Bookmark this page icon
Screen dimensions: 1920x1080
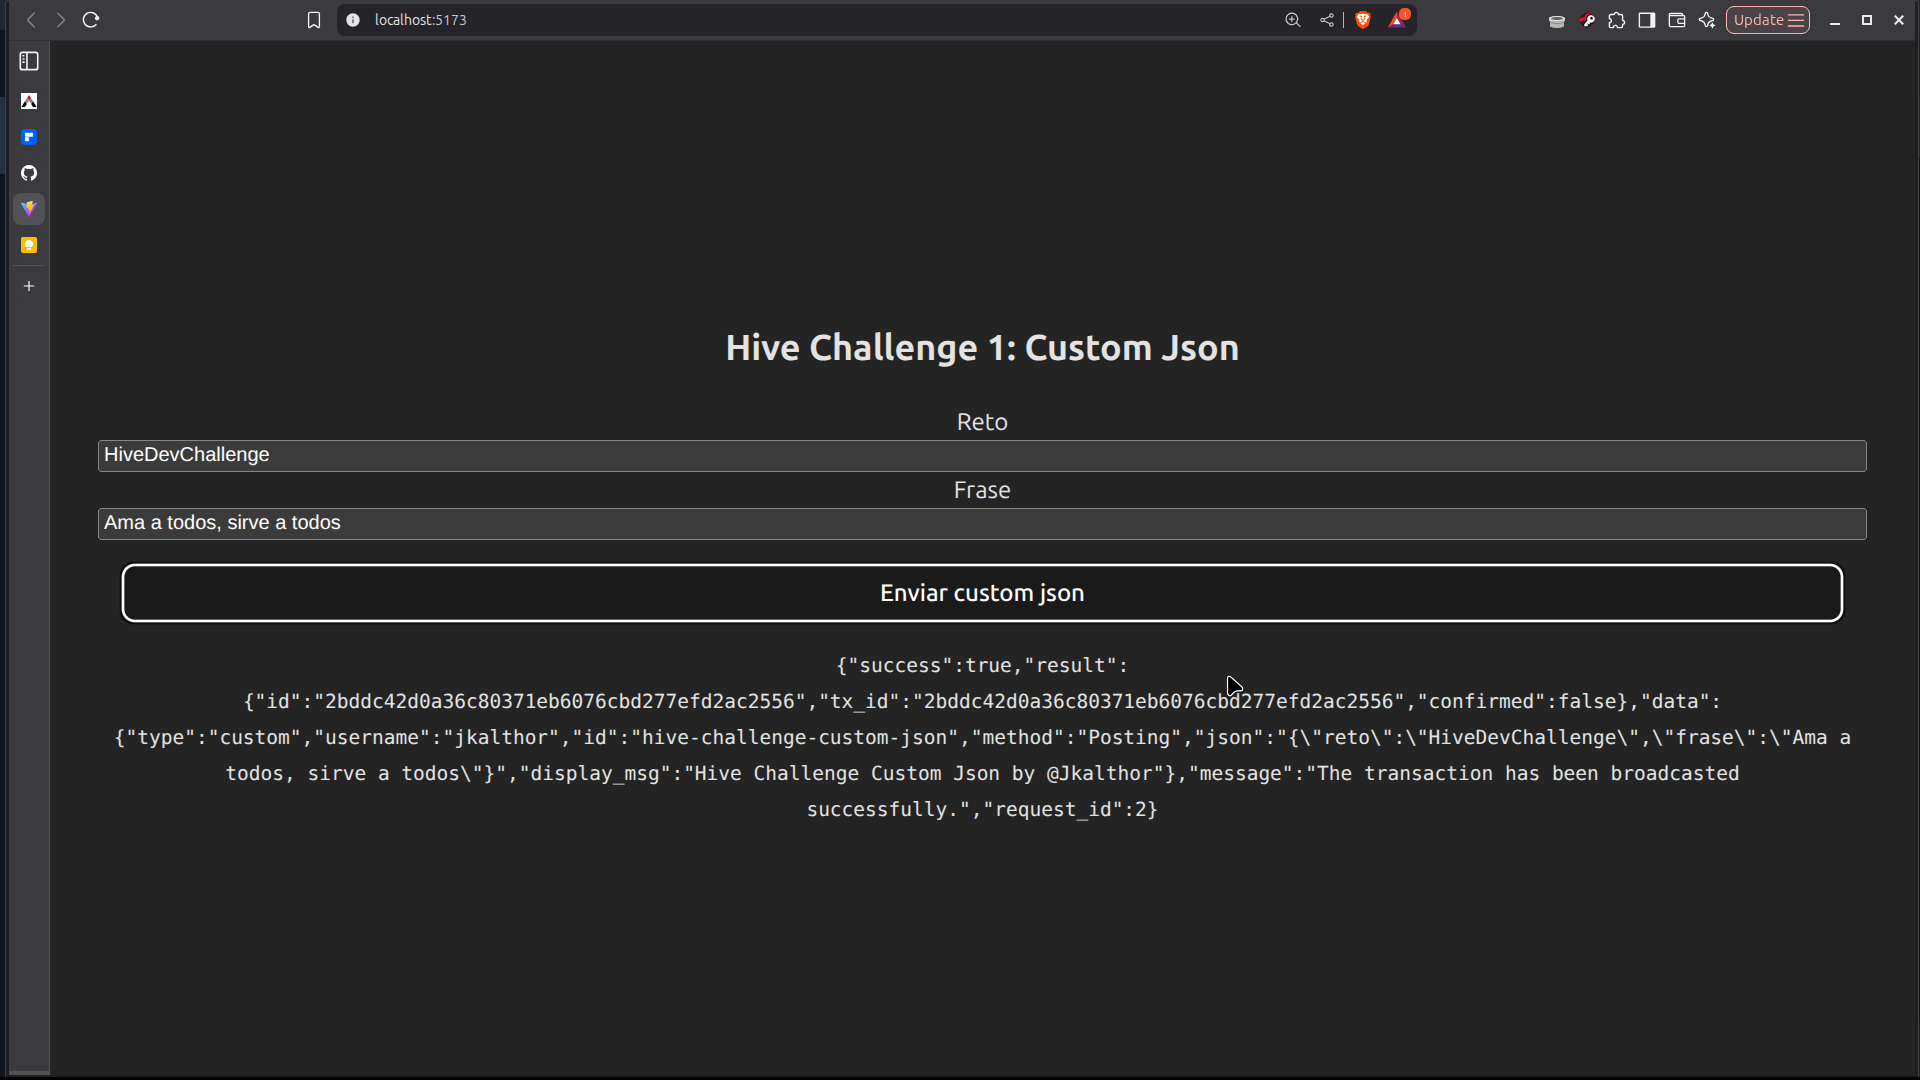coord(314,20)
